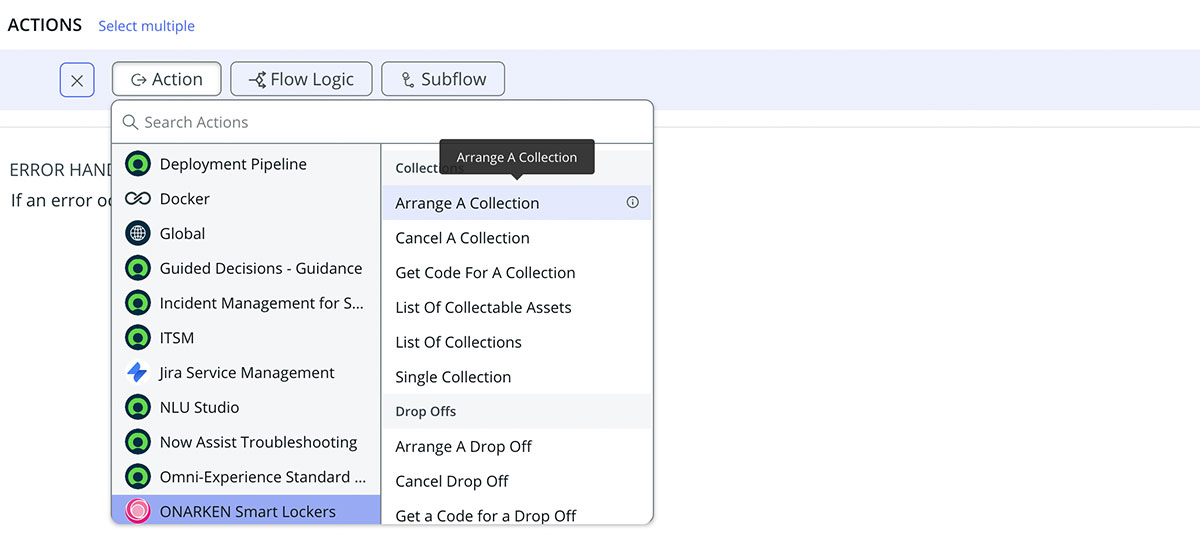Click the Now Assist Troubleshooting label
Viewport: 1200px width, 550px height.
point(258,442)
